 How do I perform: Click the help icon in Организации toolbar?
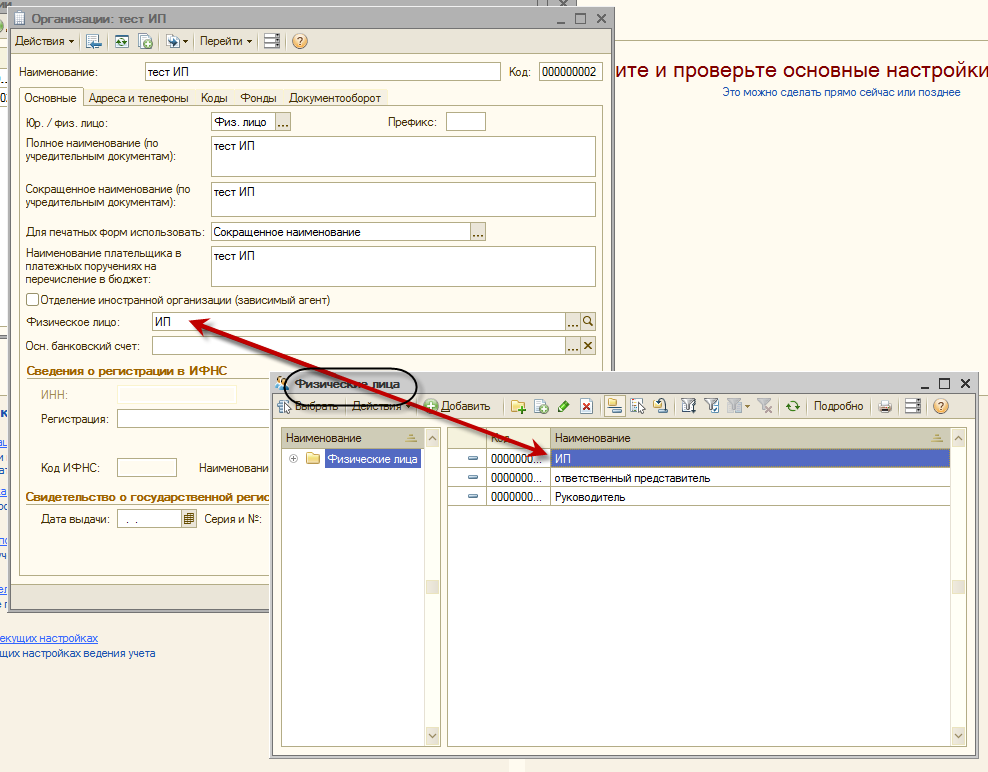click(299, 41)
